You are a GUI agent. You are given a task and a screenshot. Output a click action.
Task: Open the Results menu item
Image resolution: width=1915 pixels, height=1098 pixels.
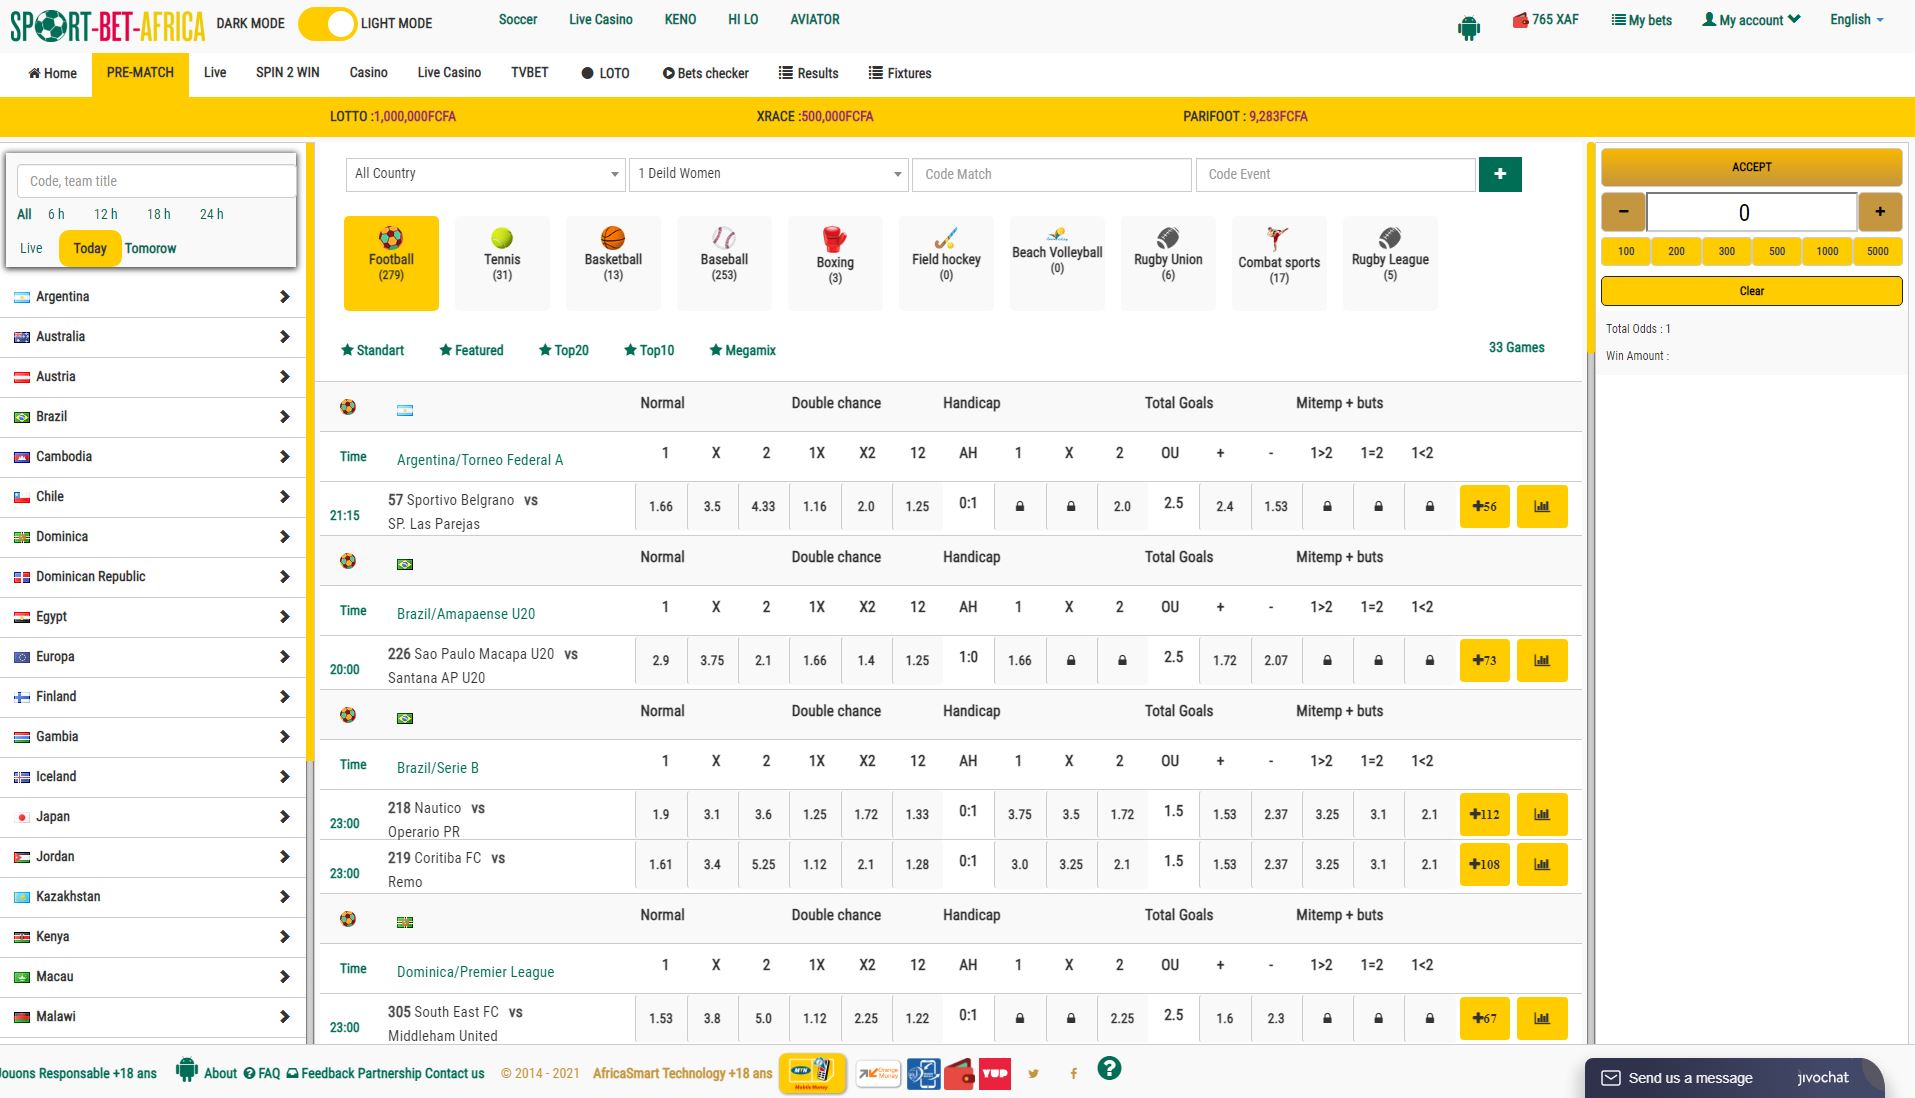808,73
